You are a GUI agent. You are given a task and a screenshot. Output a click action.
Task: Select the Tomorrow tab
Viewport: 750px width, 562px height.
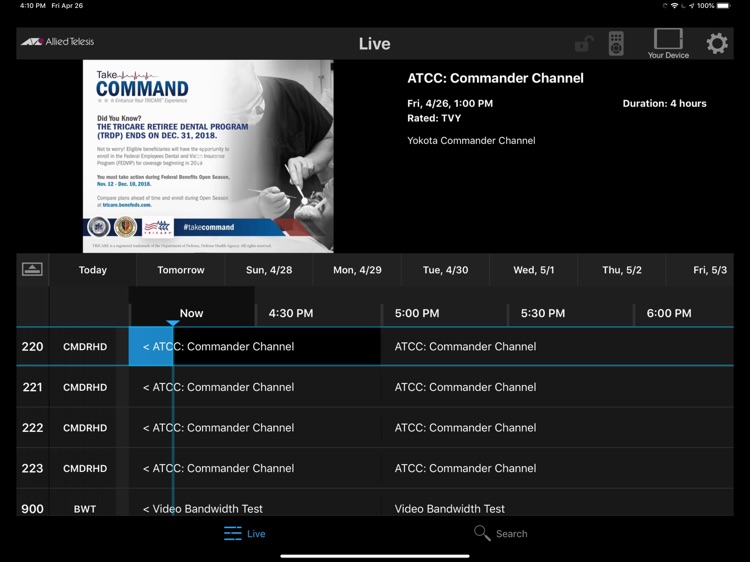tap(181, 270)
